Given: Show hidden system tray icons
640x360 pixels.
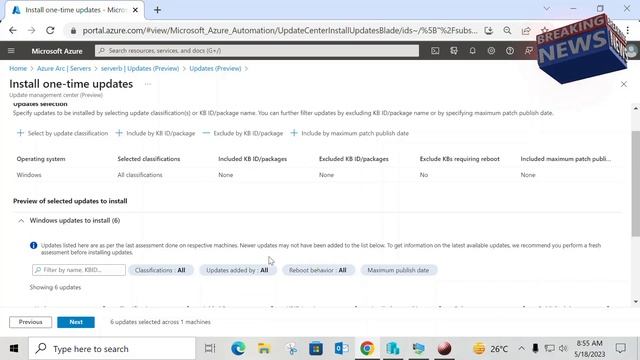Looking at the screenshot, I should click(x=521, y=348).
